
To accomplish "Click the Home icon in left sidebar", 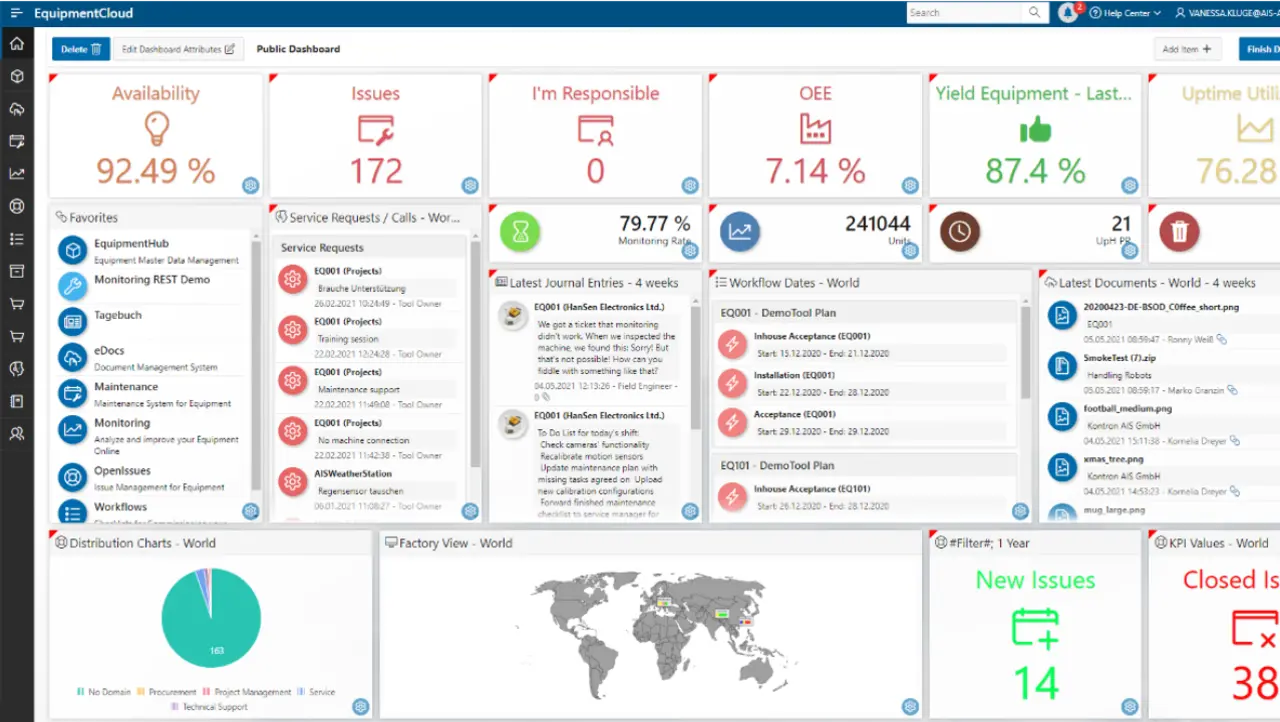I will pyautogui.click(x=16, y=44).
